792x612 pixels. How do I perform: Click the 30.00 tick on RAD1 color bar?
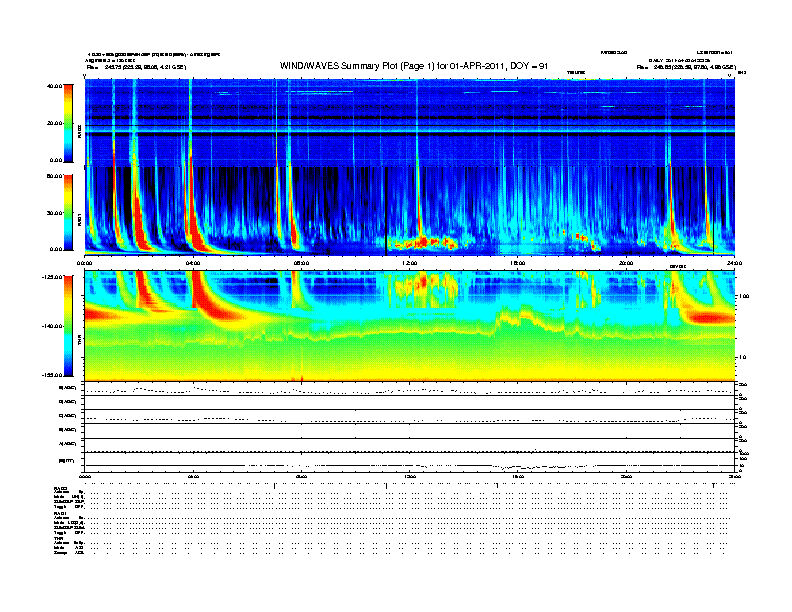[54, 213]
